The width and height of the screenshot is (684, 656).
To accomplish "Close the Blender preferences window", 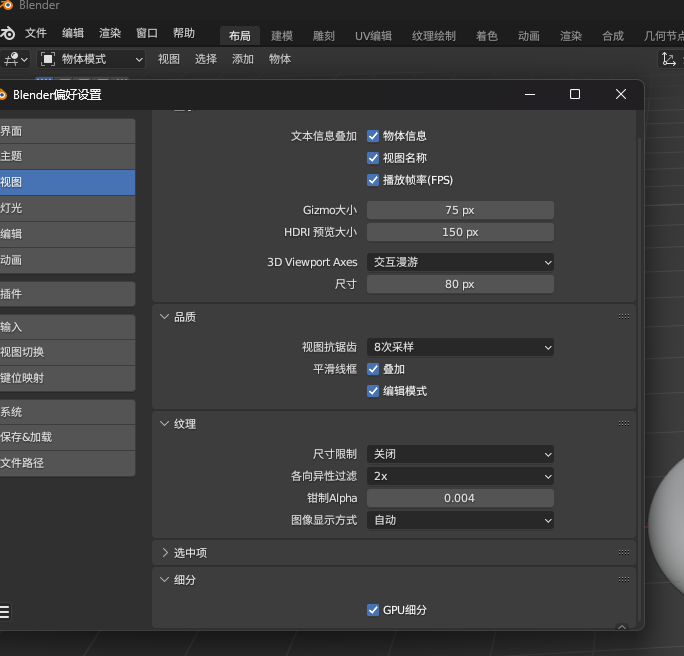I will pyautogui.click(x=621, y=94).
